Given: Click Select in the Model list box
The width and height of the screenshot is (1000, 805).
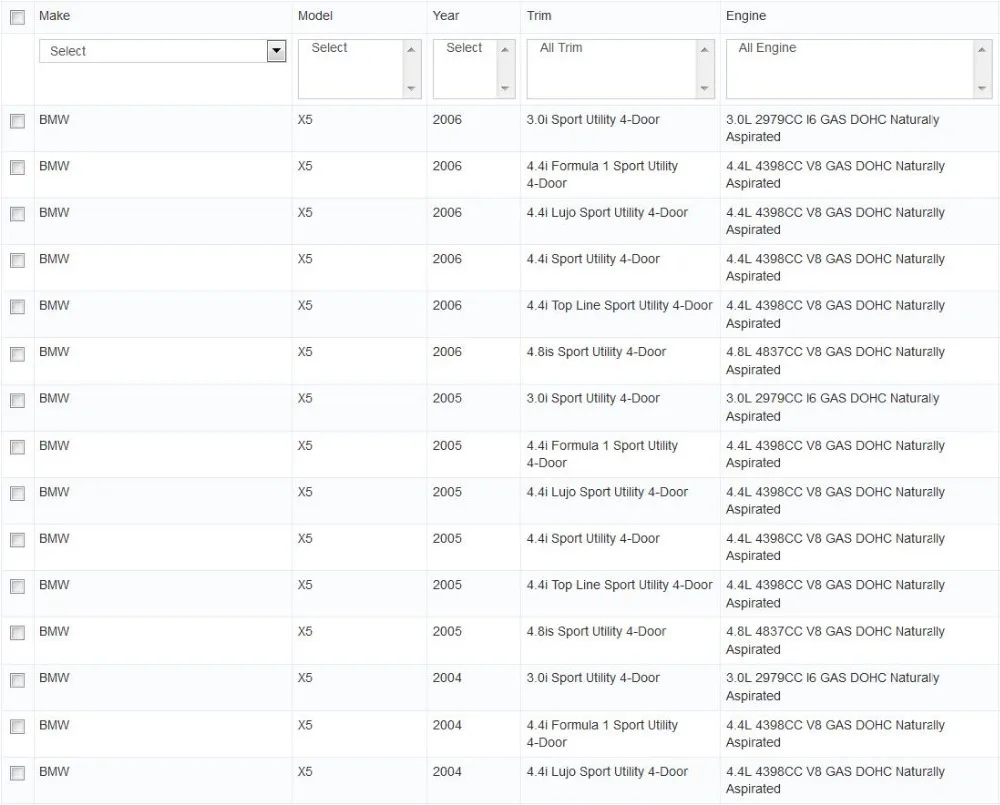Looking at the screenshot, I should coord(329,48).
